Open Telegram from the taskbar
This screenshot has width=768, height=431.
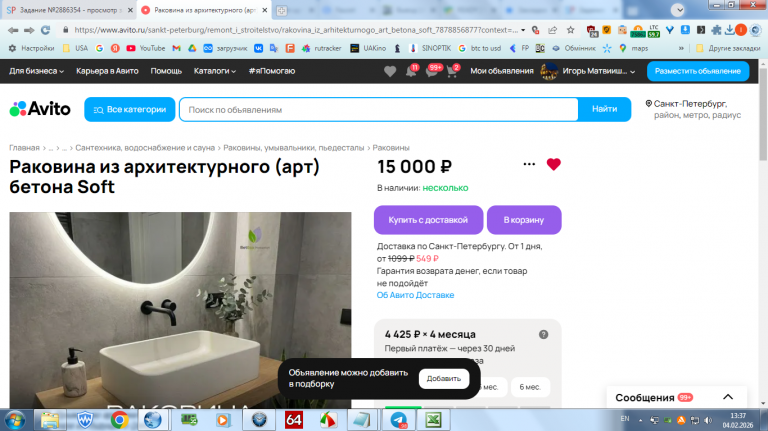(x=399, y=420)
